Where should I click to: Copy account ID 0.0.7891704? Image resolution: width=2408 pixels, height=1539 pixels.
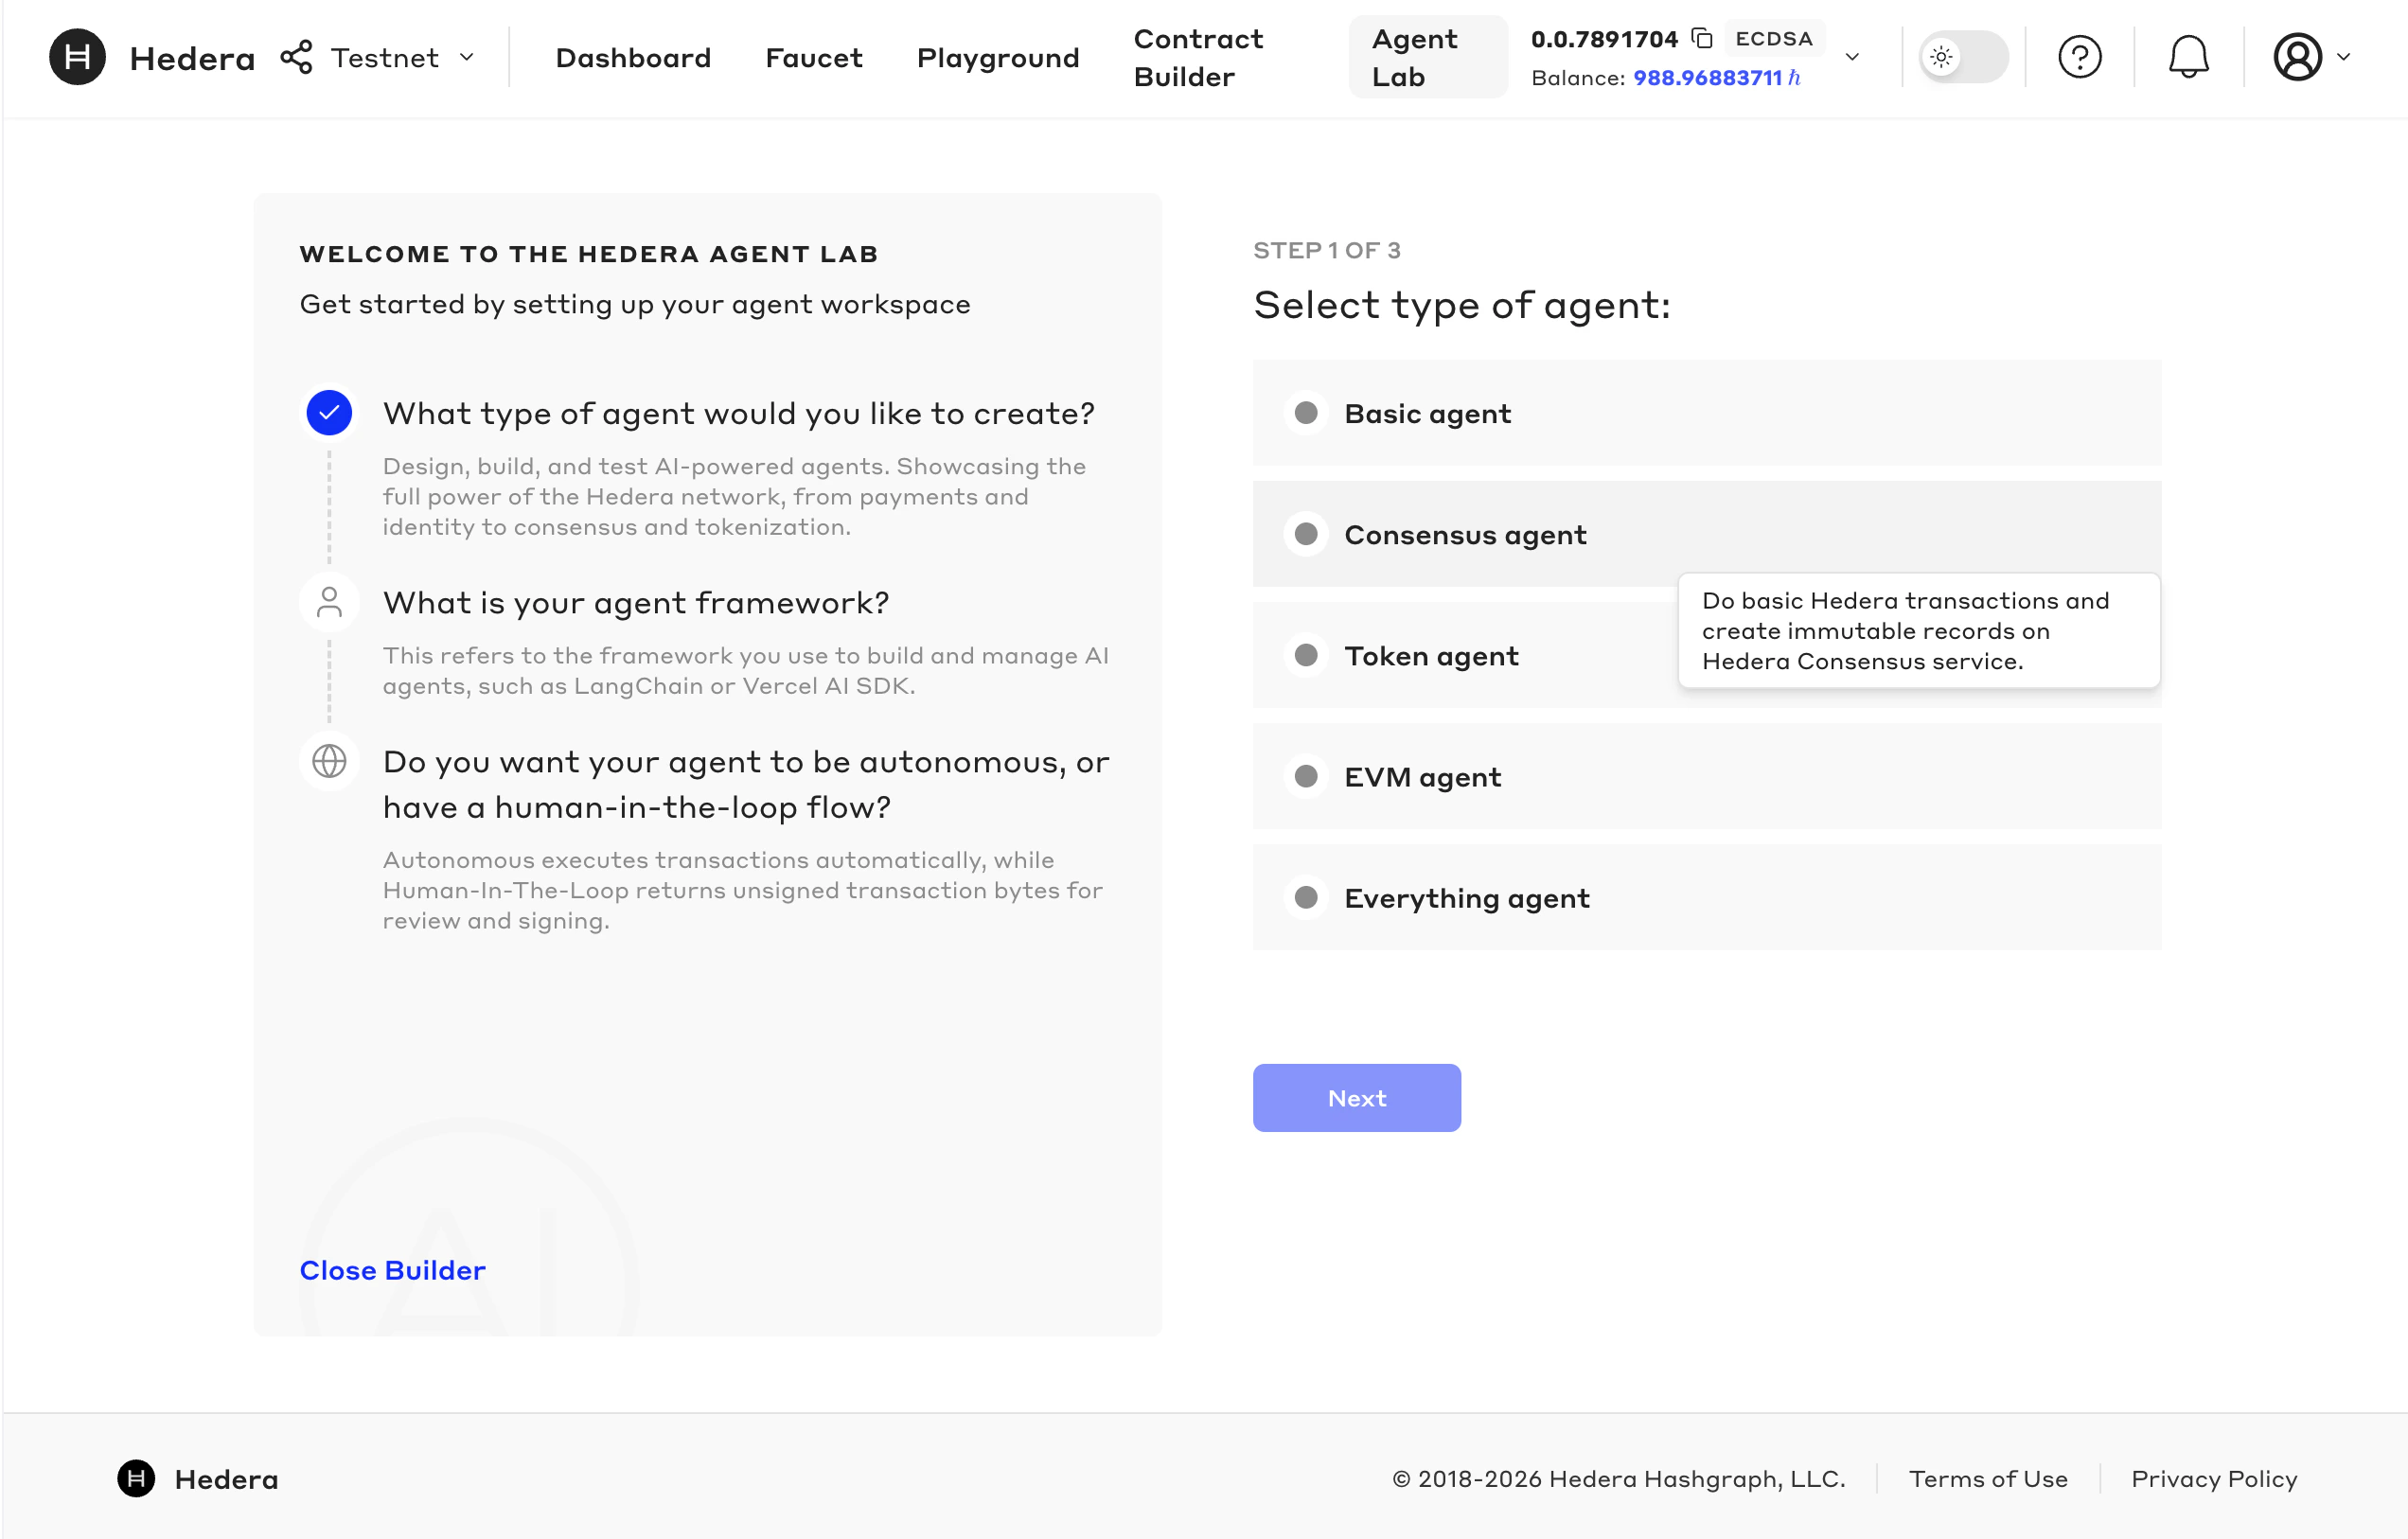[x=1703, y=38]
